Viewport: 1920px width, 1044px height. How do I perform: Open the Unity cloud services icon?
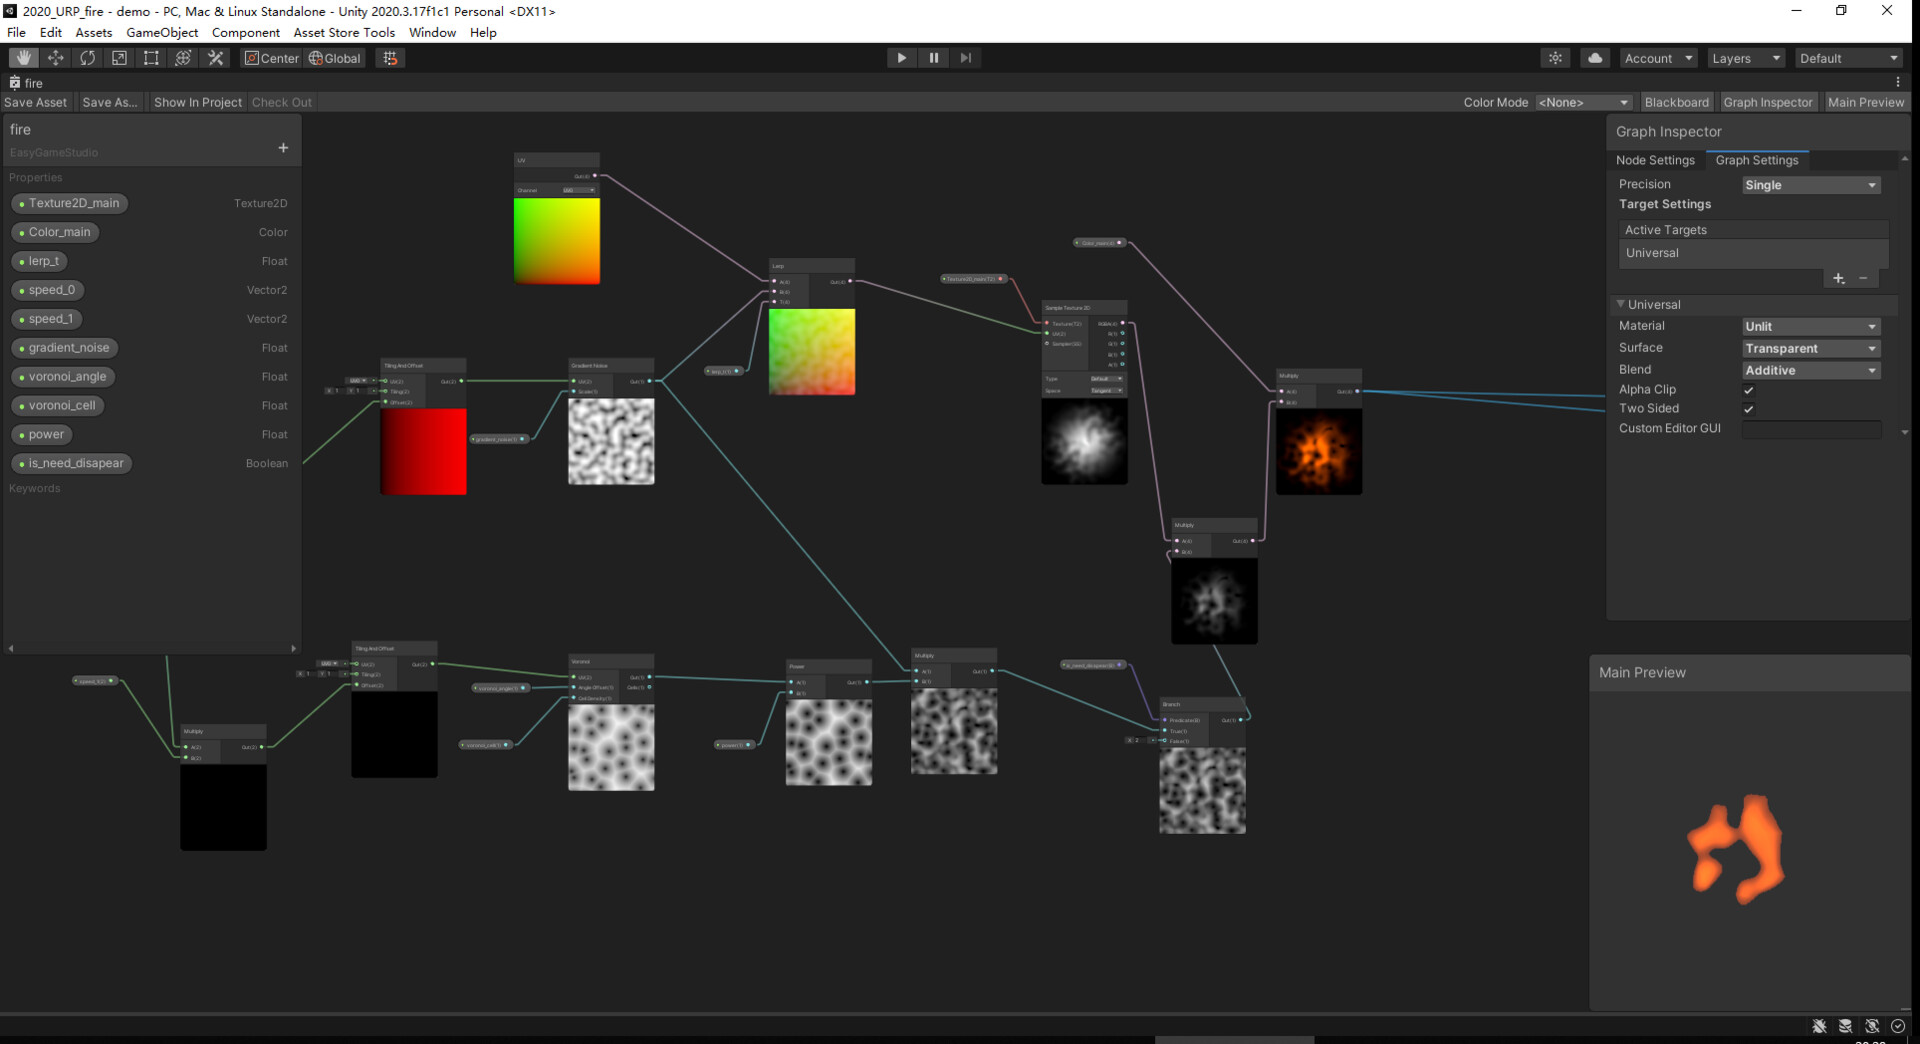pos(1594,58)
